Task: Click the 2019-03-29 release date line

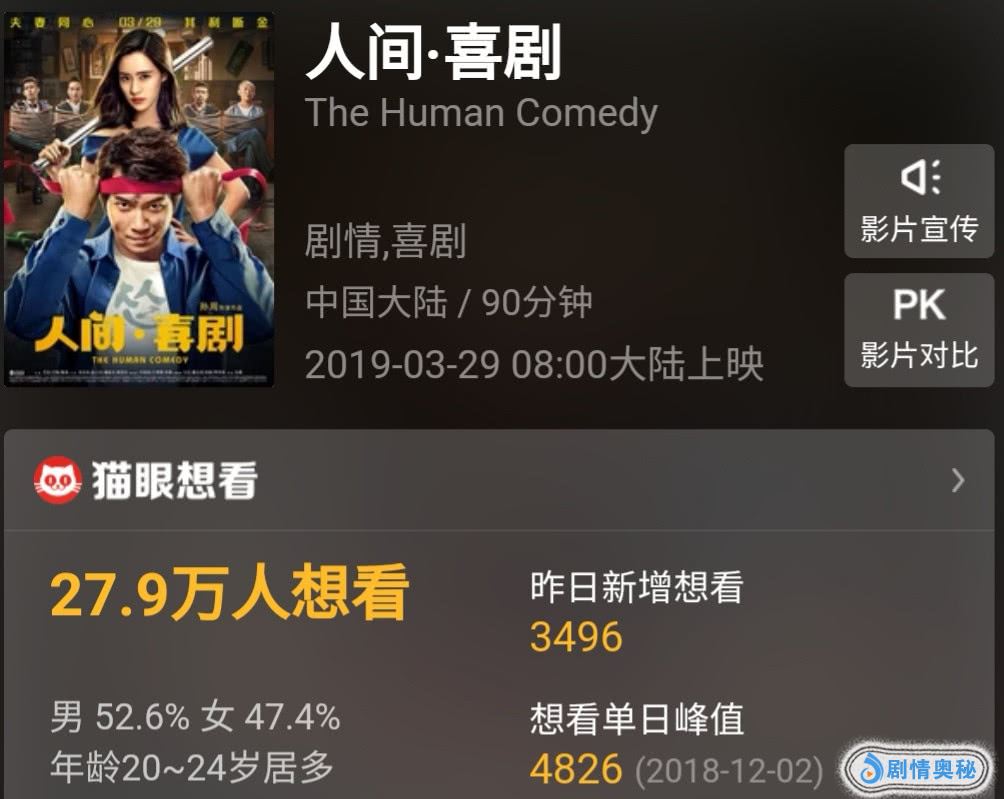Action: [x=534, y=364]
